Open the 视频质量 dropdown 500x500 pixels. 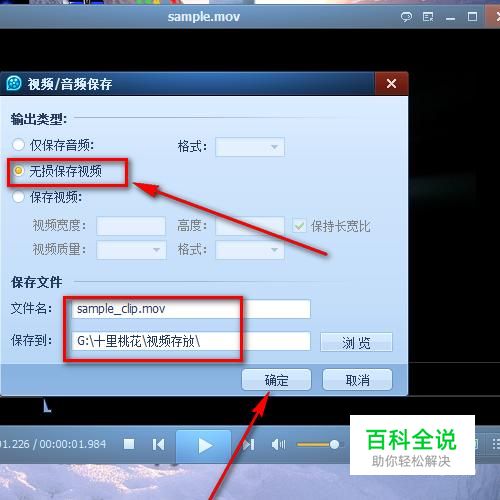coord(131,250)
